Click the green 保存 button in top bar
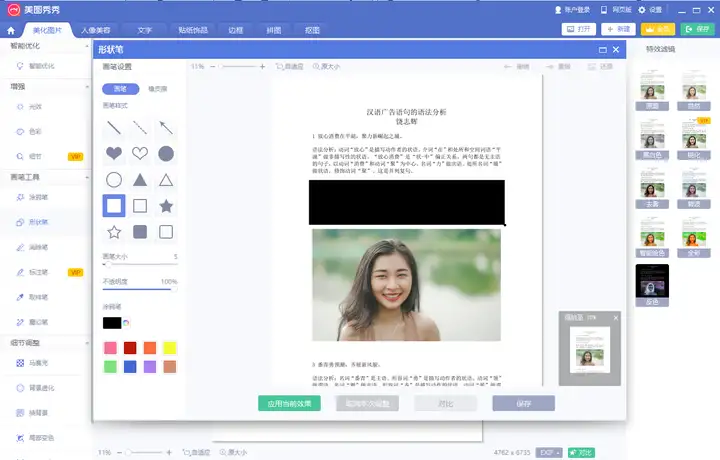720x460 pixels. (x=698, y=29)
